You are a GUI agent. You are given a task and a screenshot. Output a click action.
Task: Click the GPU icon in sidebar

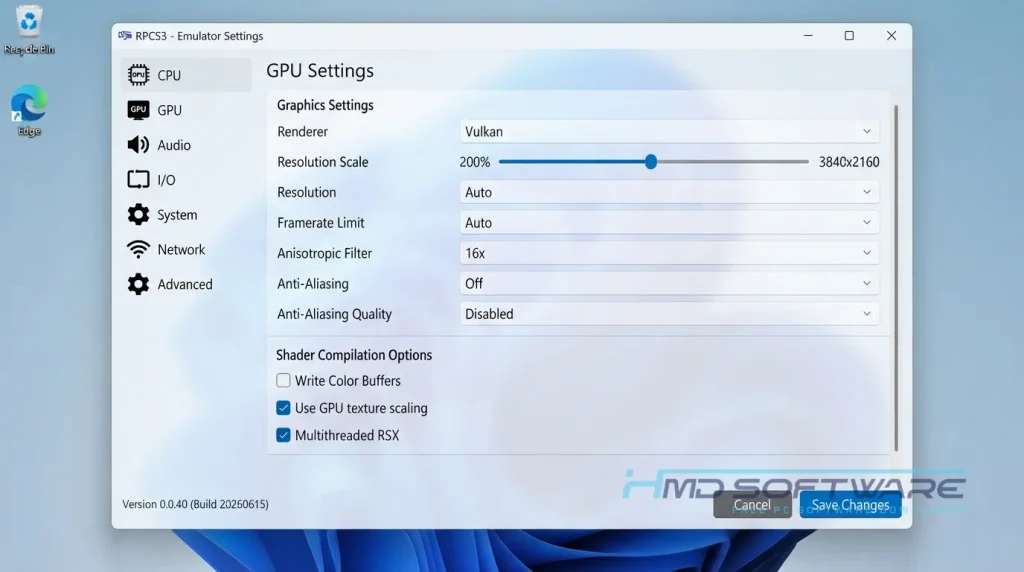click(138, 110)
